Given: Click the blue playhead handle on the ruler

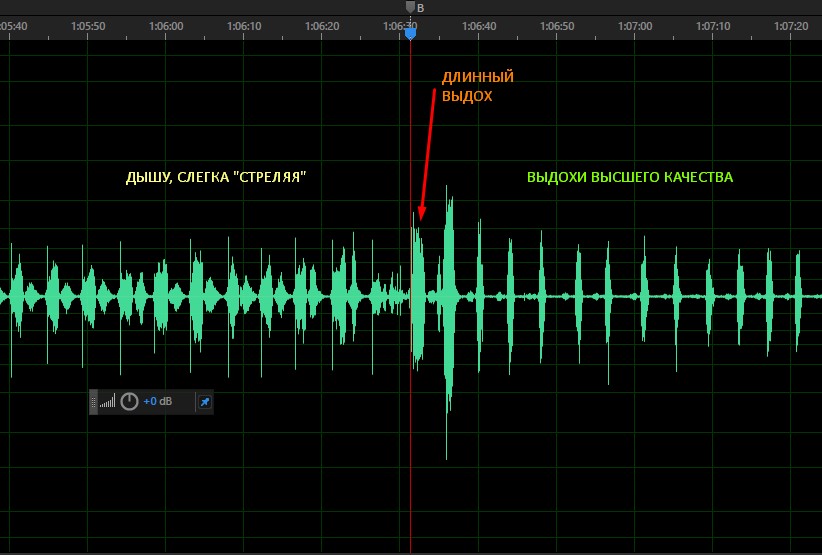Looking at the screenshot, I should click(410, 34).
